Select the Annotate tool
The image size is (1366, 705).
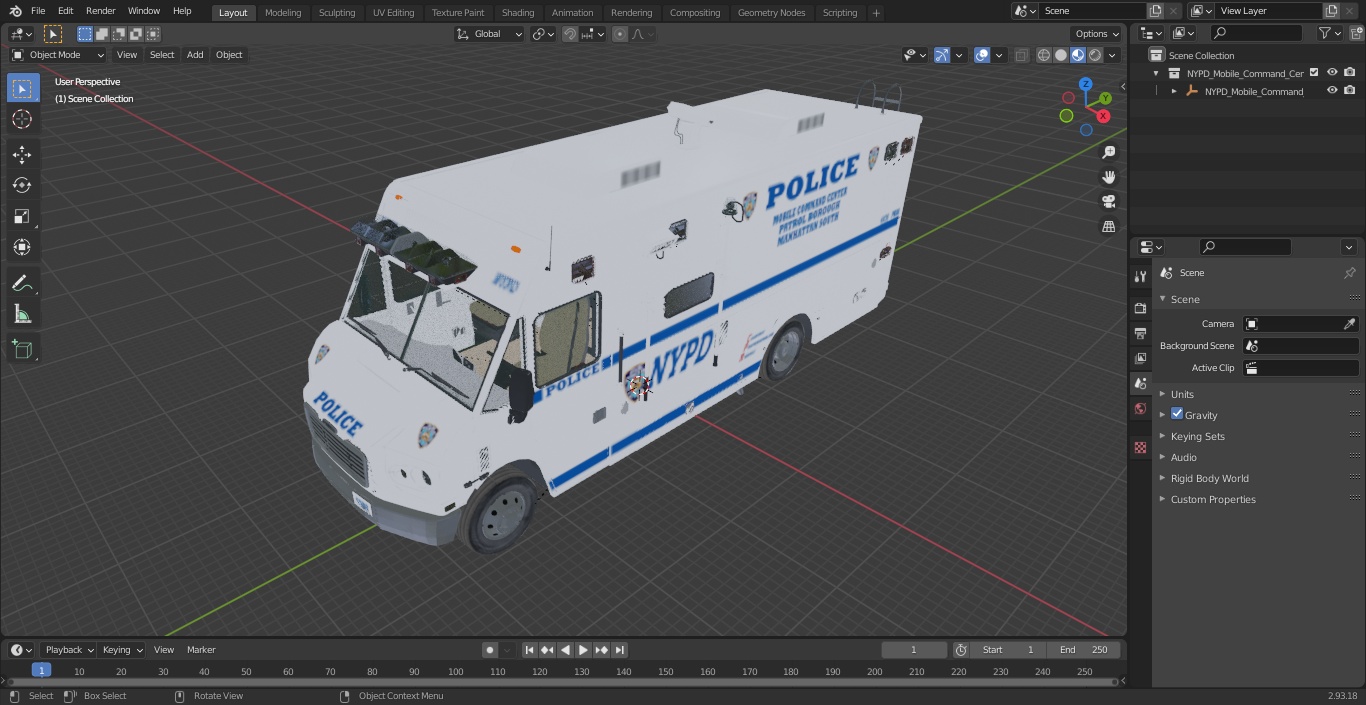point(22,284)
